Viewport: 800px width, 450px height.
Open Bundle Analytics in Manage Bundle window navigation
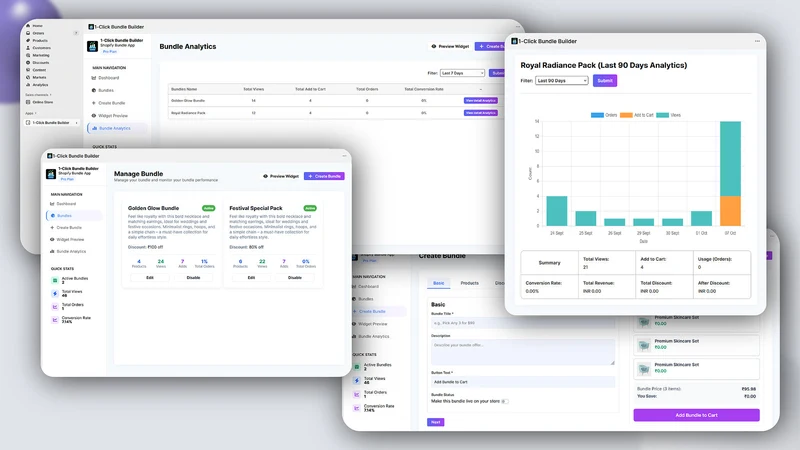tap(68, 252)
